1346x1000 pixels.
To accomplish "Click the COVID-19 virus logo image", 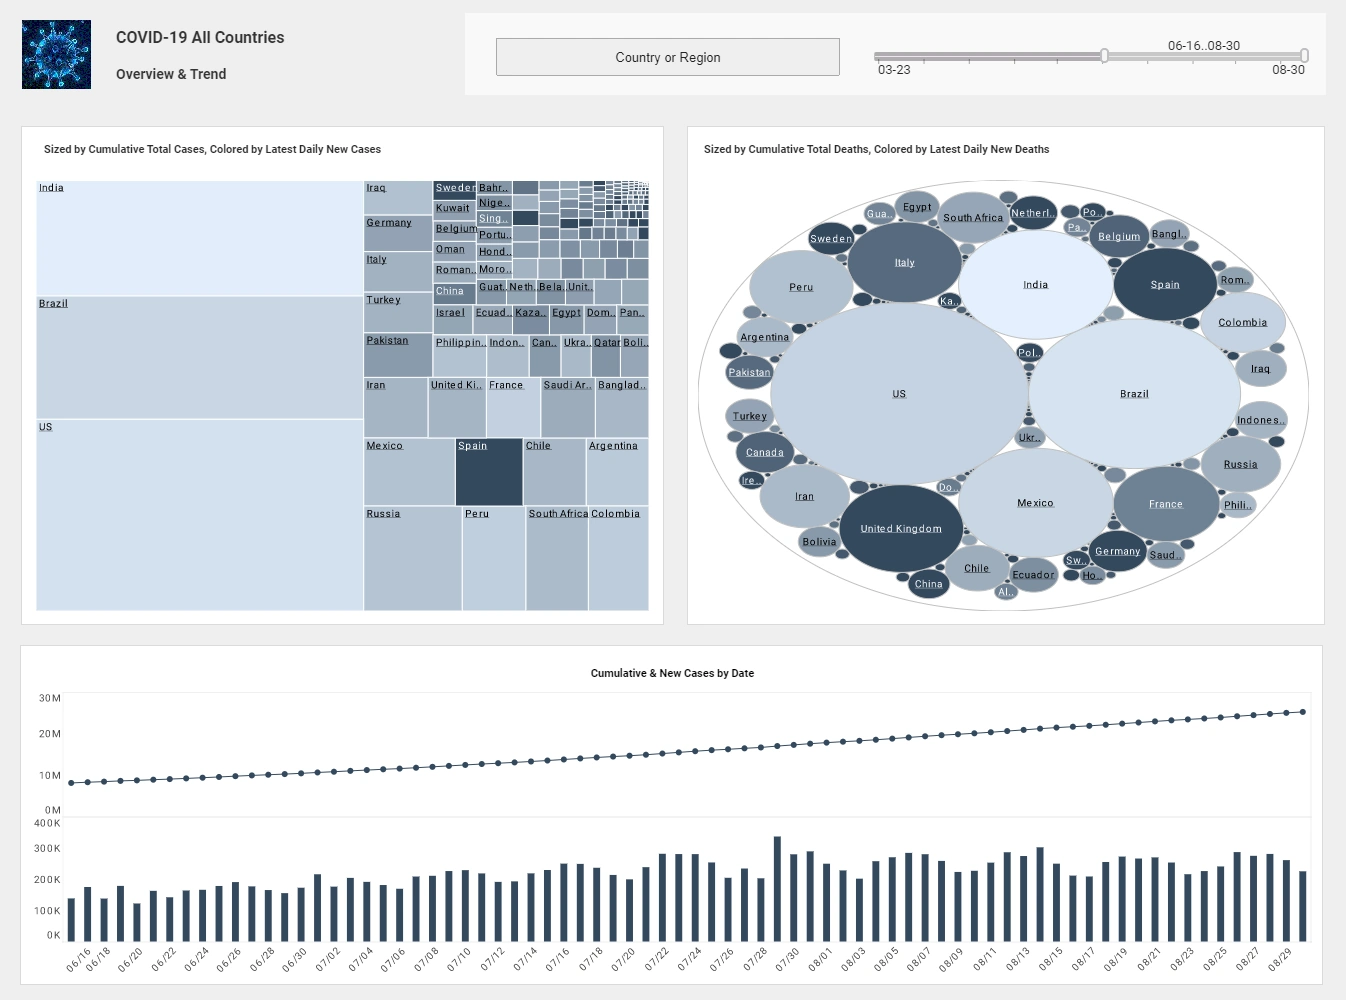I will (x=56, y=54).
